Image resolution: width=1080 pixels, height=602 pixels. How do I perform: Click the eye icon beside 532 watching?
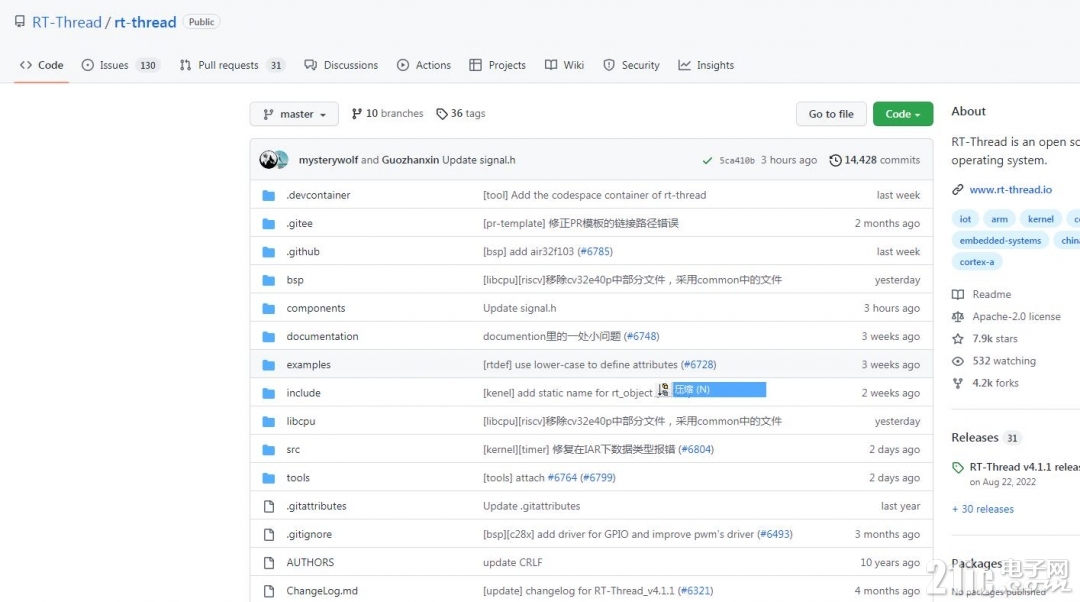957,361
